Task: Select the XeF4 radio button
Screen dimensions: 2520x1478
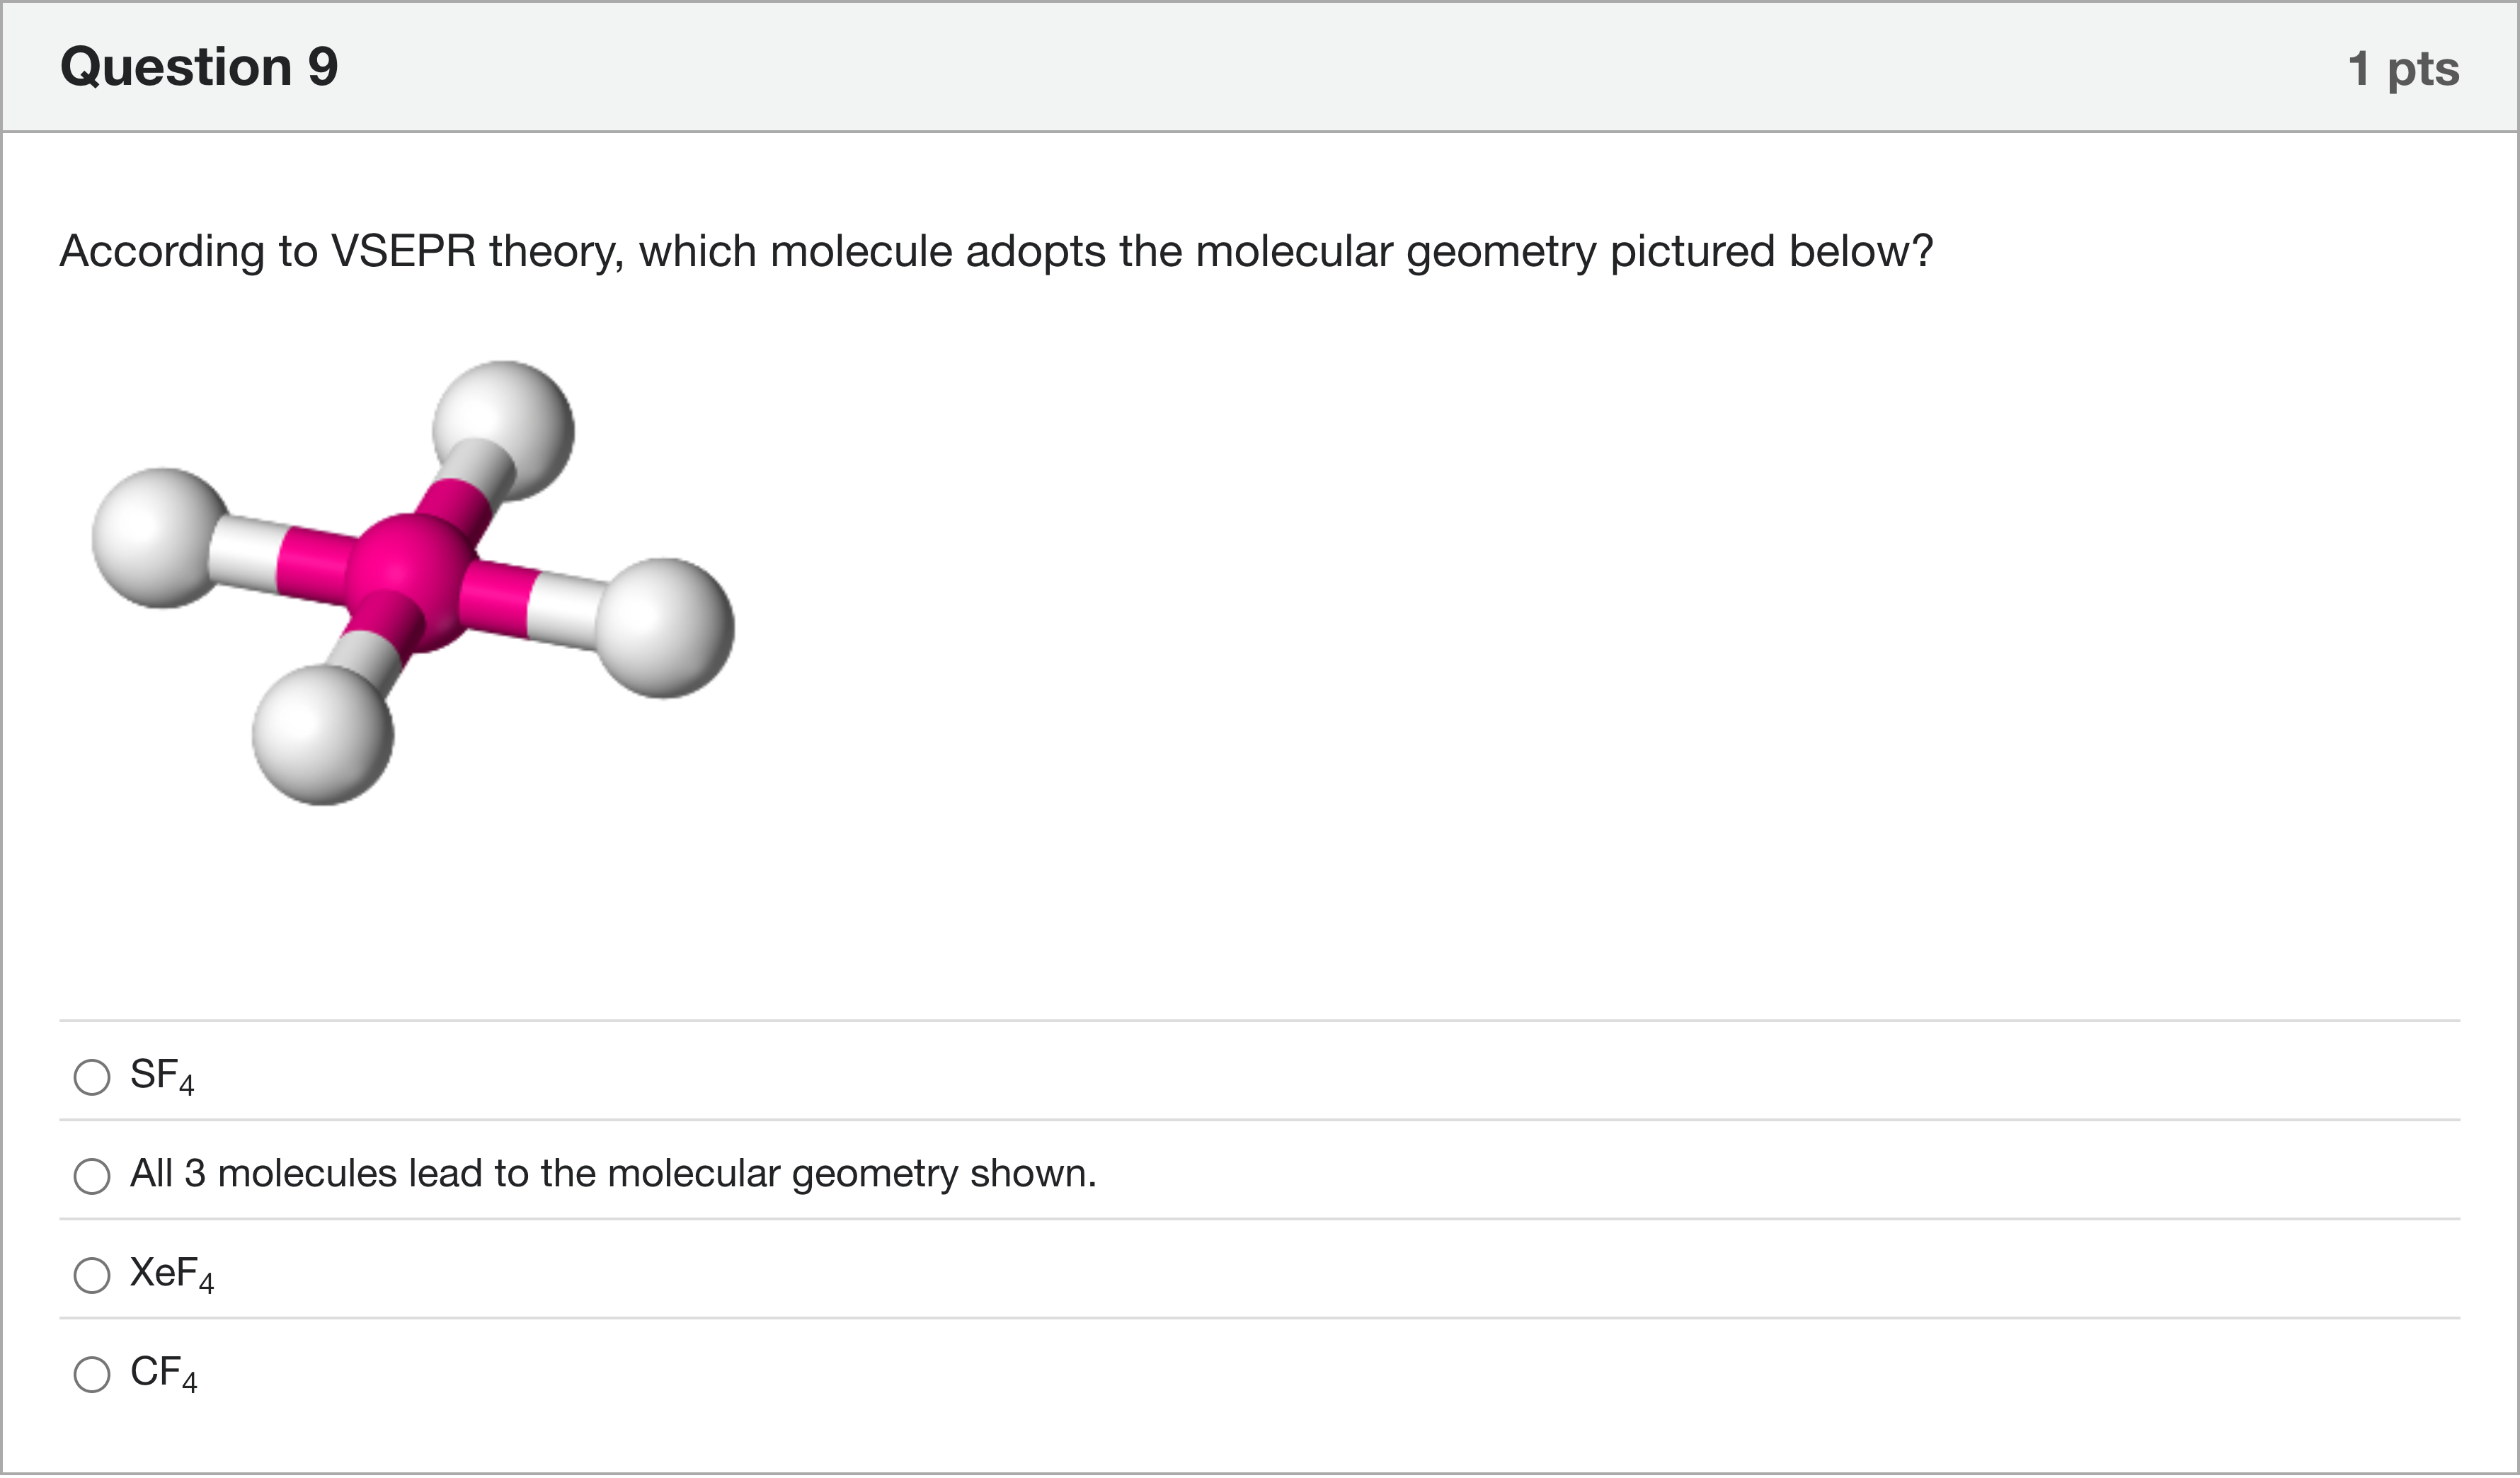Action: pos(92,1276)
